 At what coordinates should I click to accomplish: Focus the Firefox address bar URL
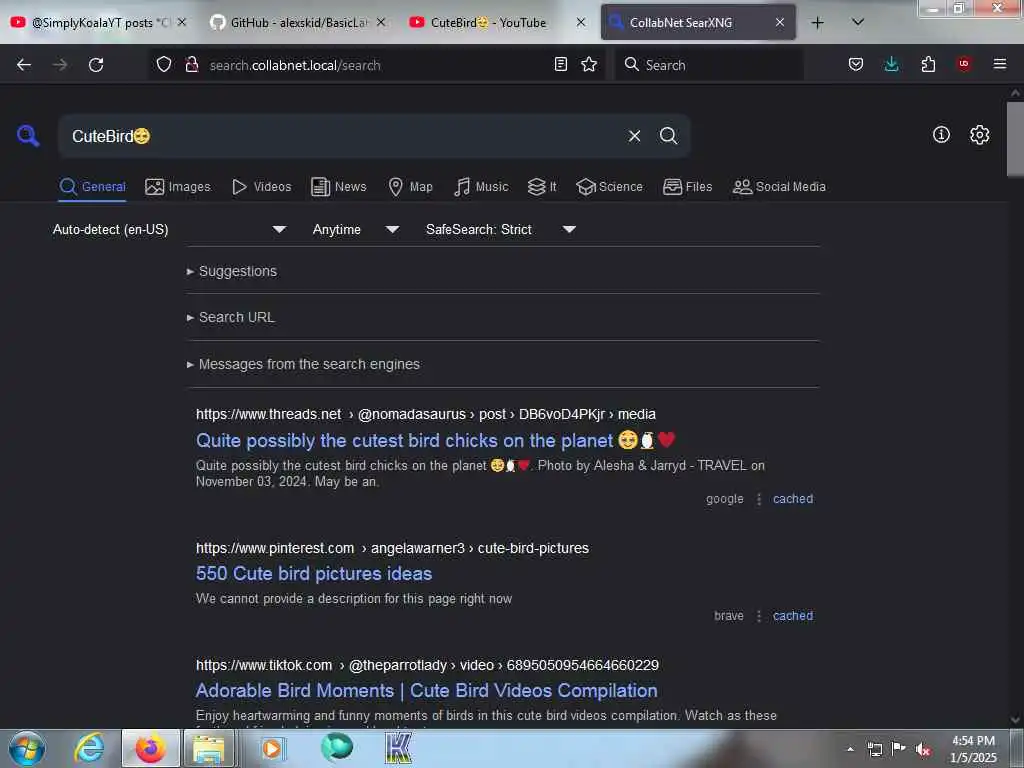click(376, 65)
